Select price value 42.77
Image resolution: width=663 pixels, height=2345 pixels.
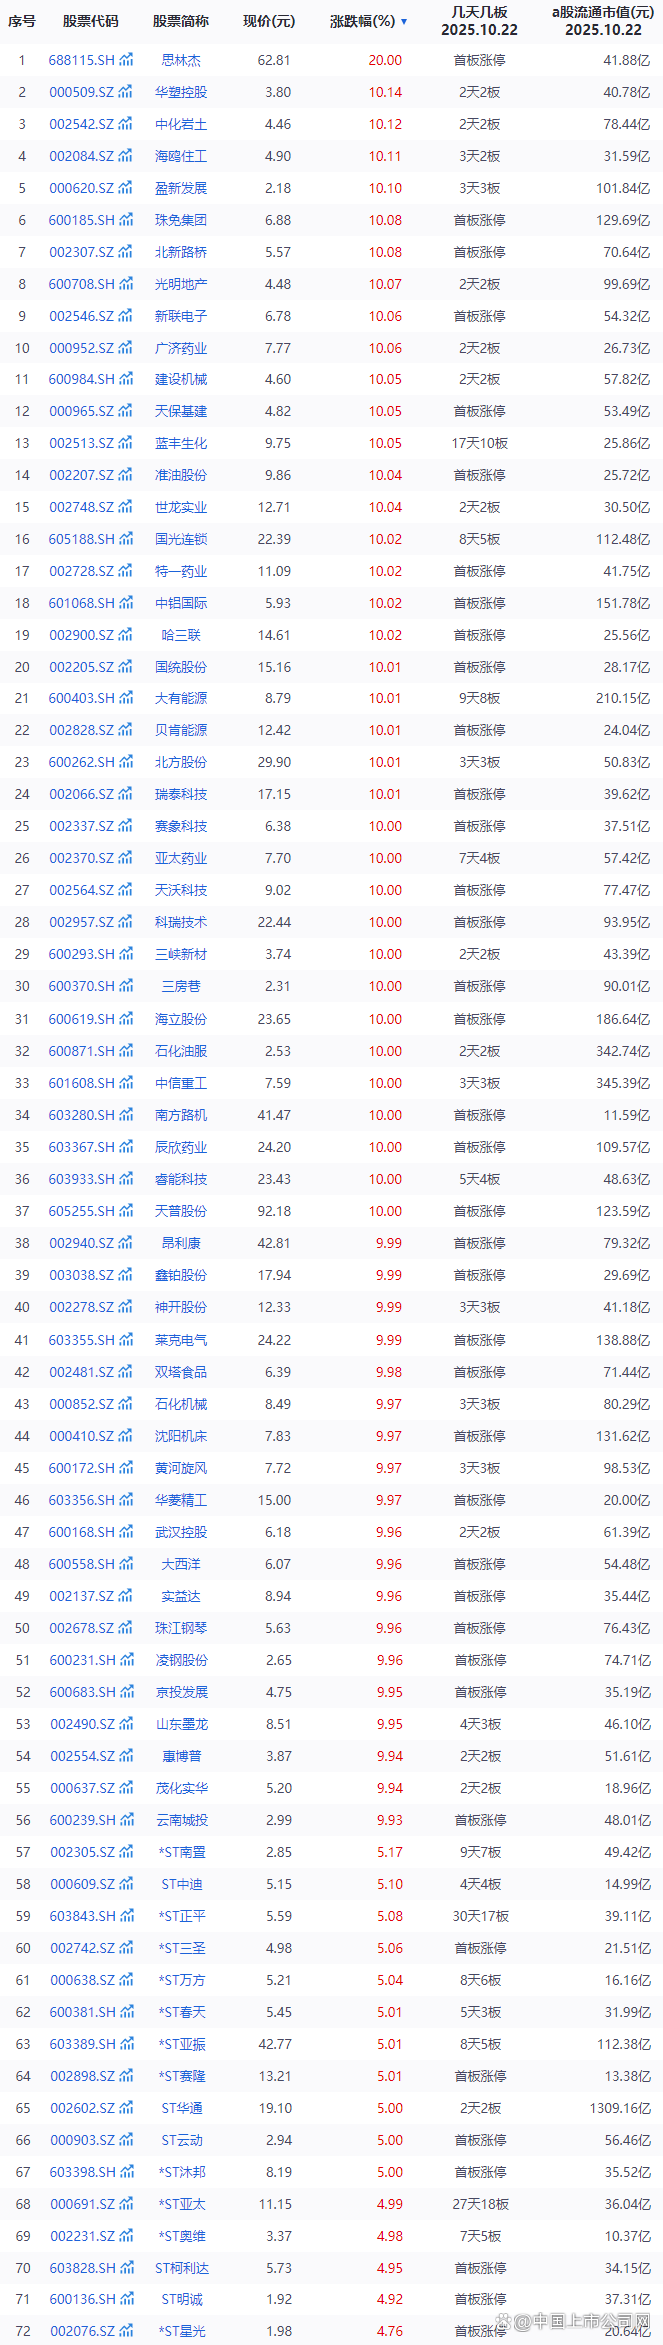pos(274,2044)
